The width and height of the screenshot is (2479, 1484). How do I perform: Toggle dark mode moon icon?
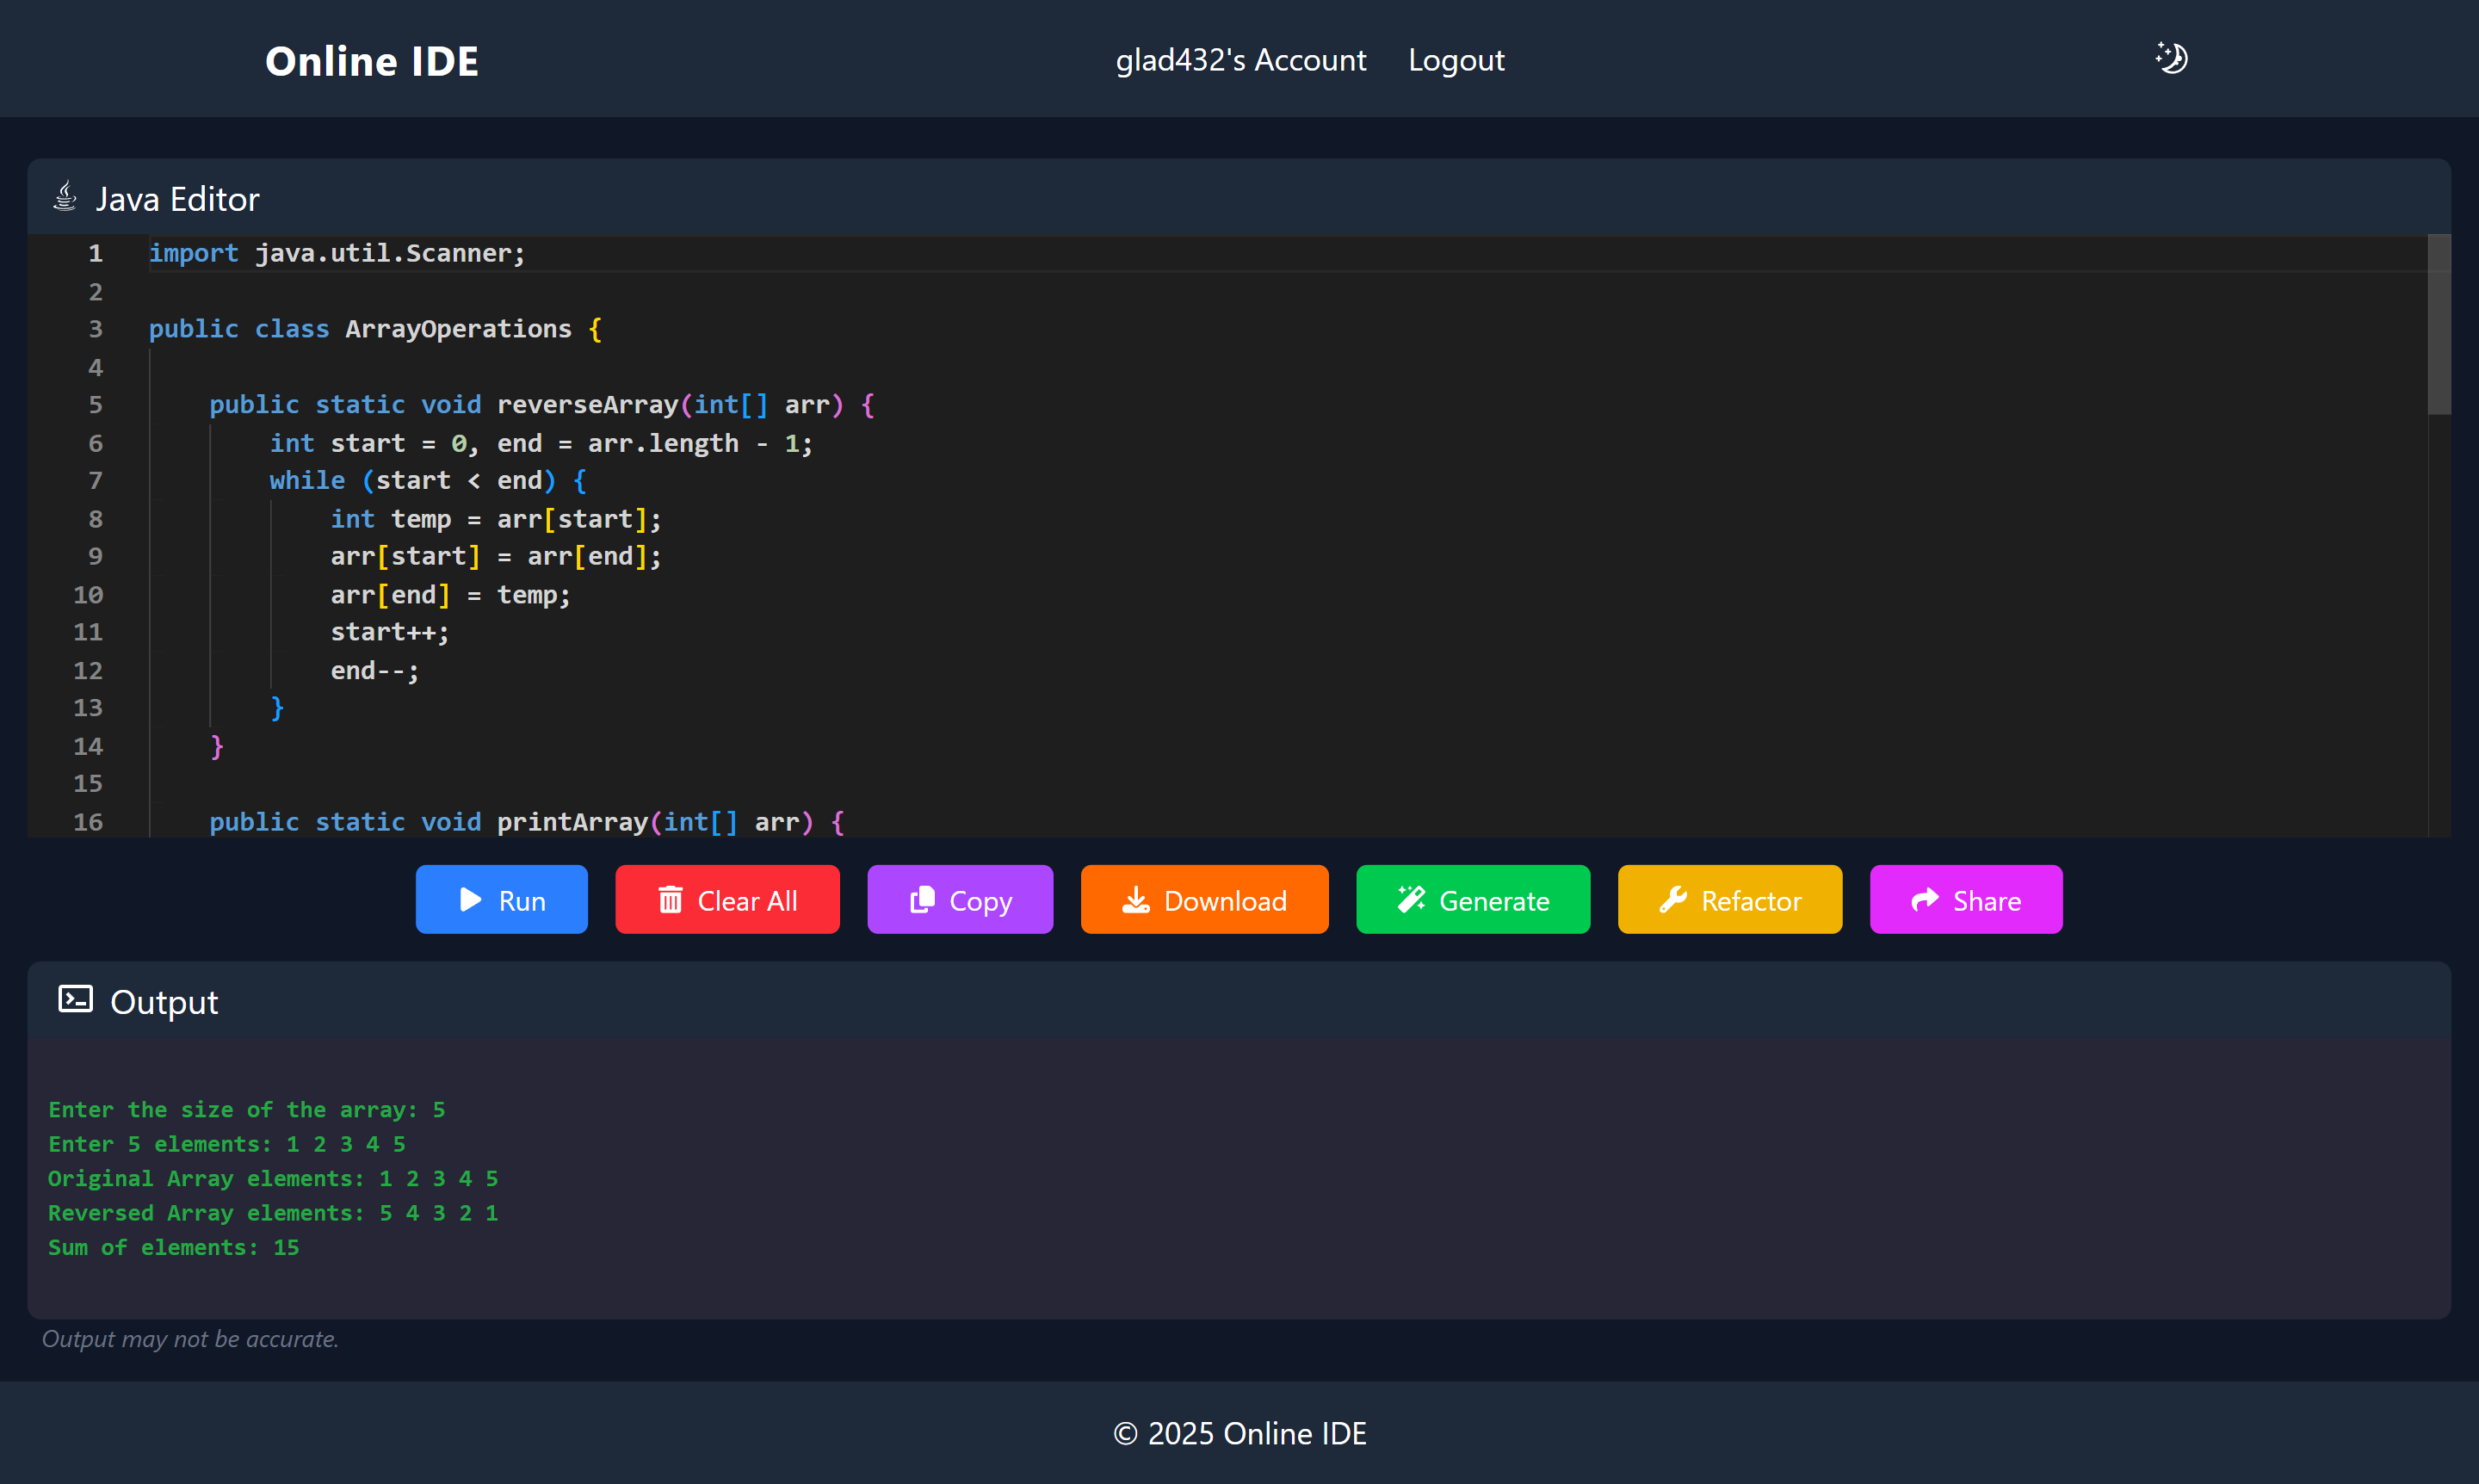pos(2171,58)
